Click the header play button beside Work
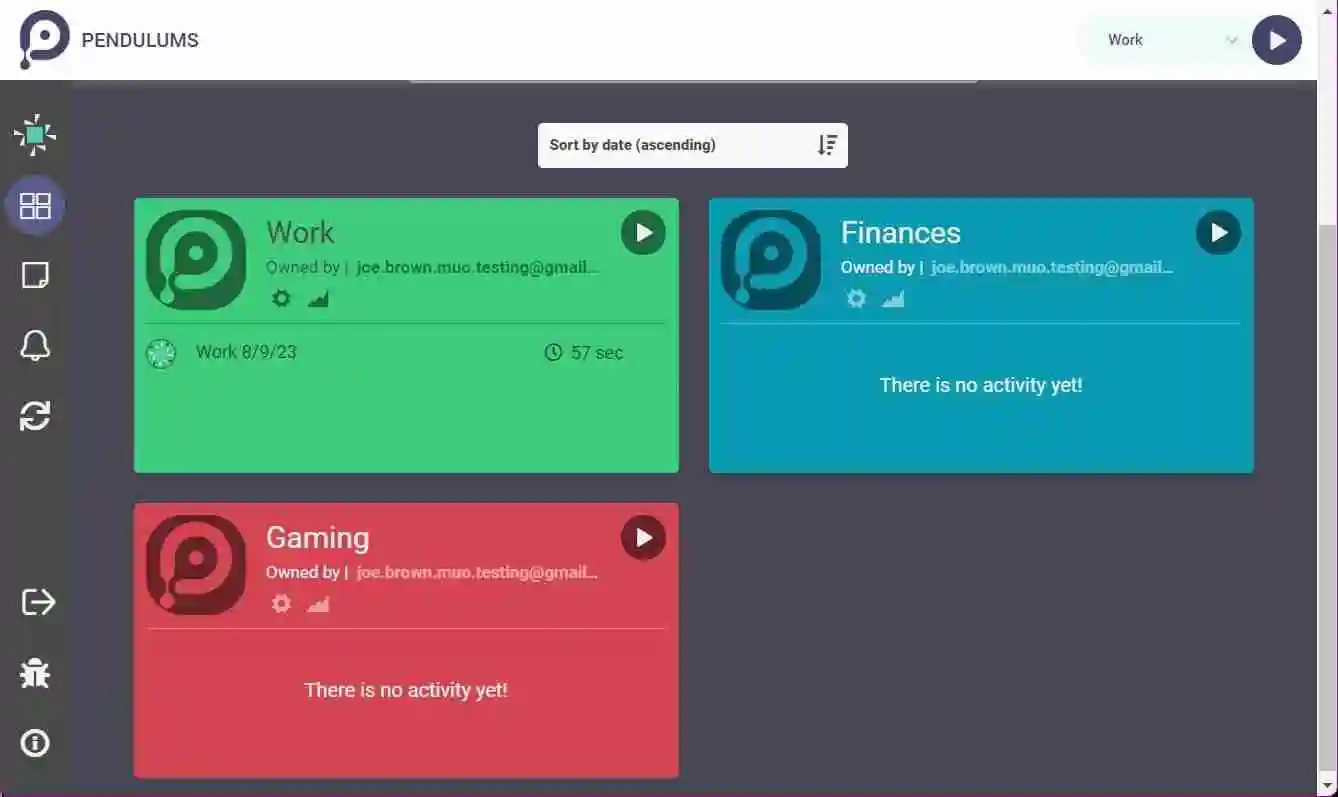1338x797 pixels. click(x=1277, y=40)
